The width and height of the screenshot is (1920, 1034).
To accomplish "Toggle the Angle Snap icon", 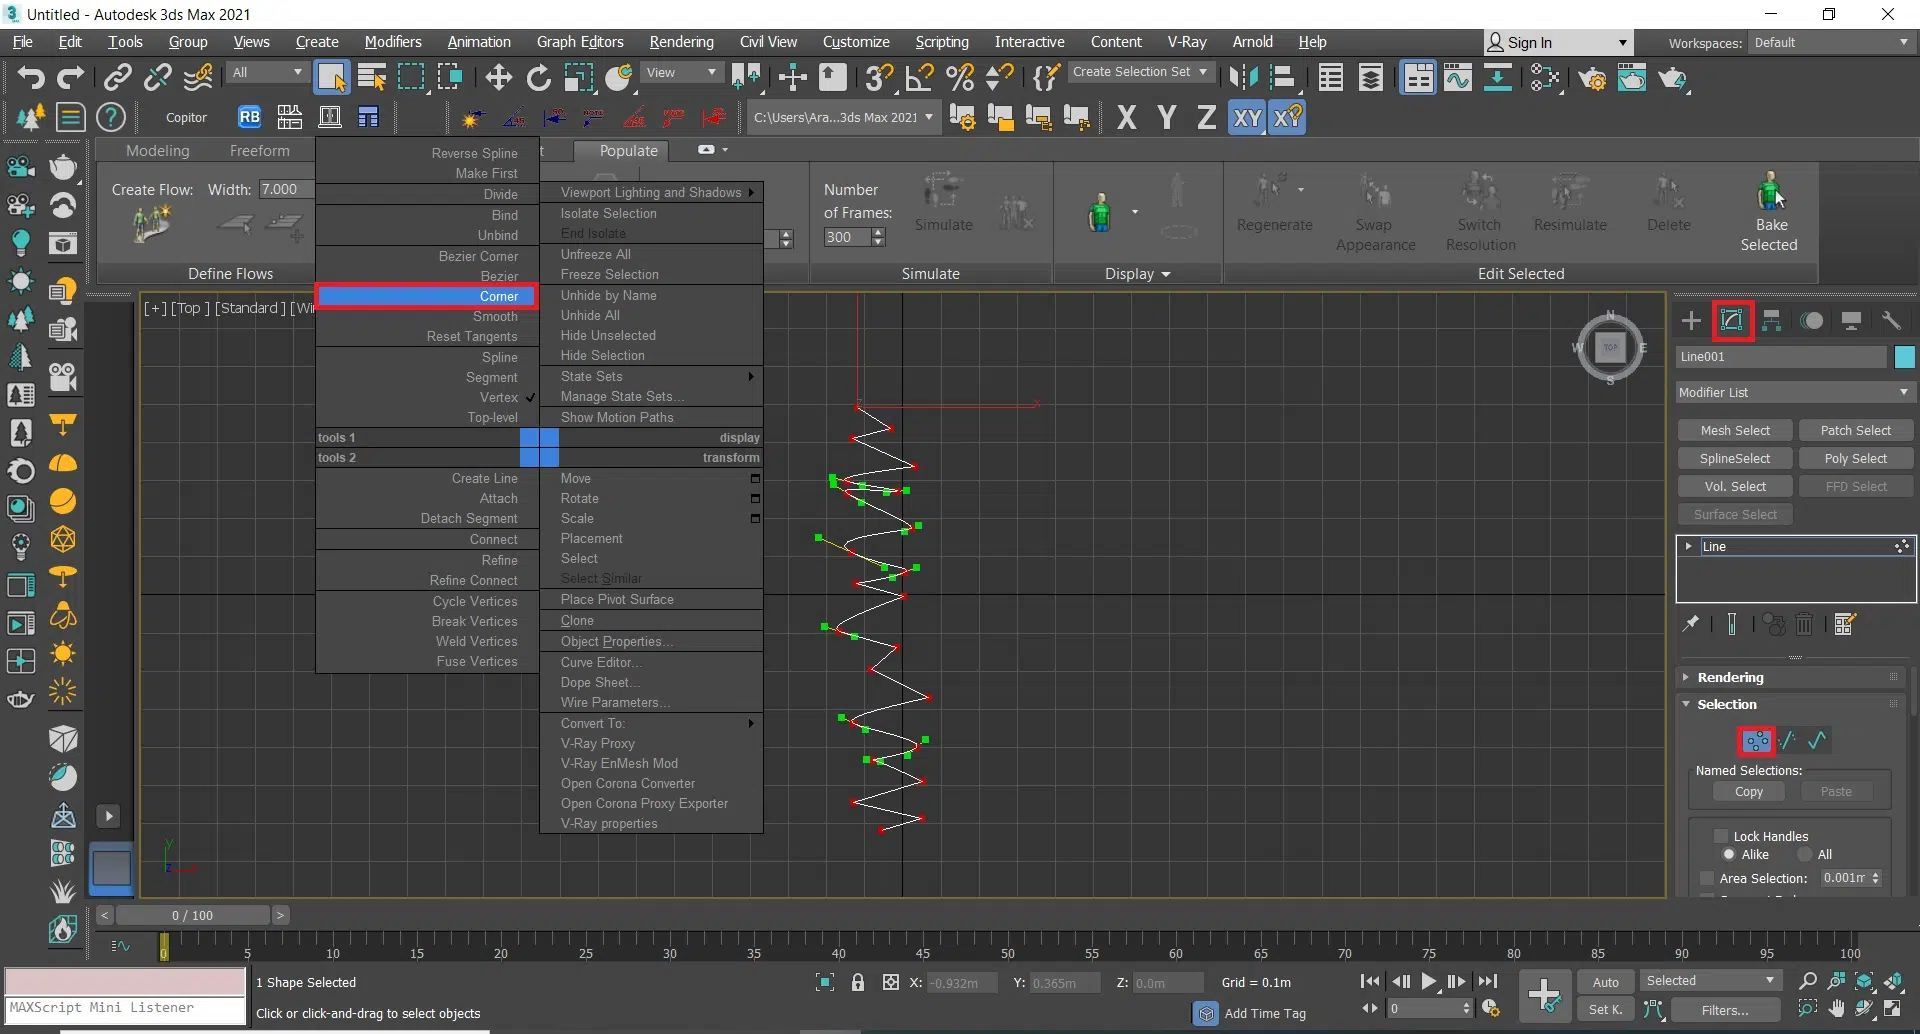I will click(919, 77).
